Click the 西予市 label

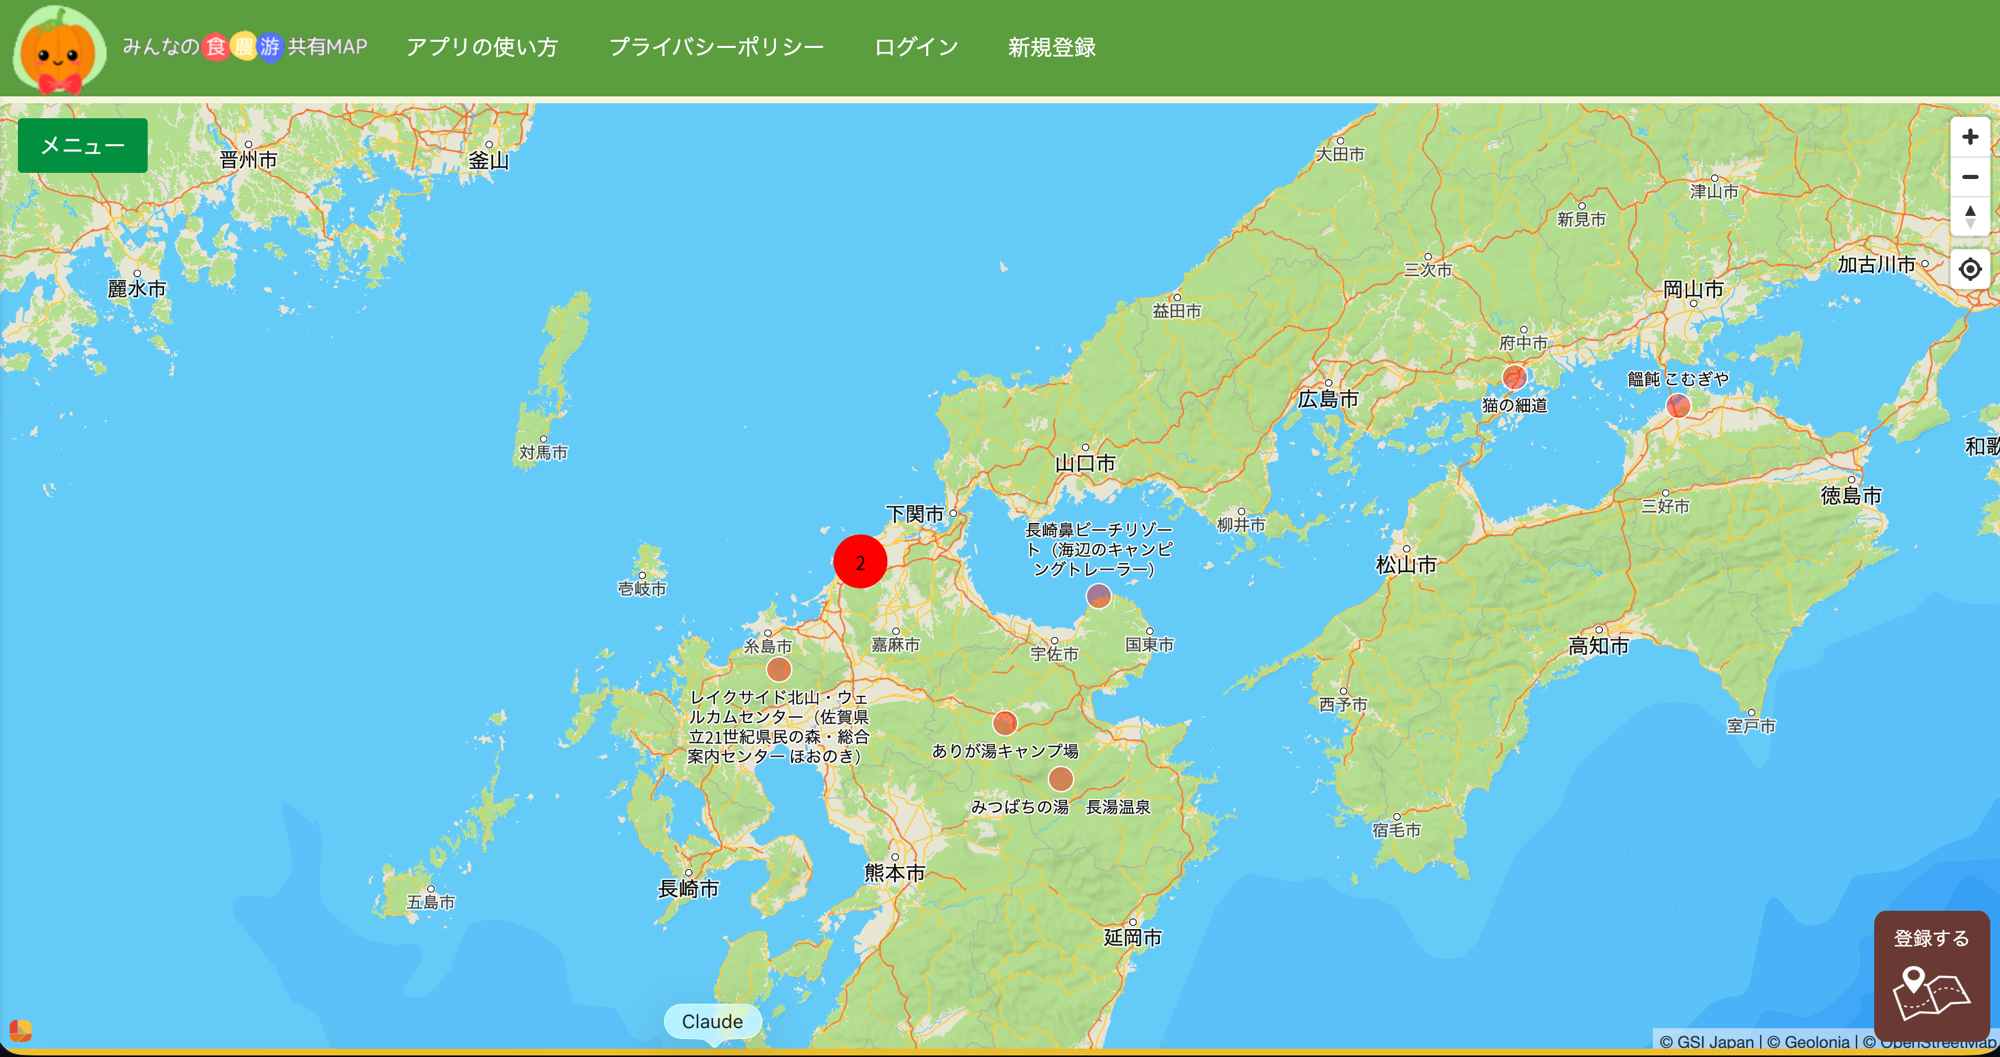point(1343,705)
